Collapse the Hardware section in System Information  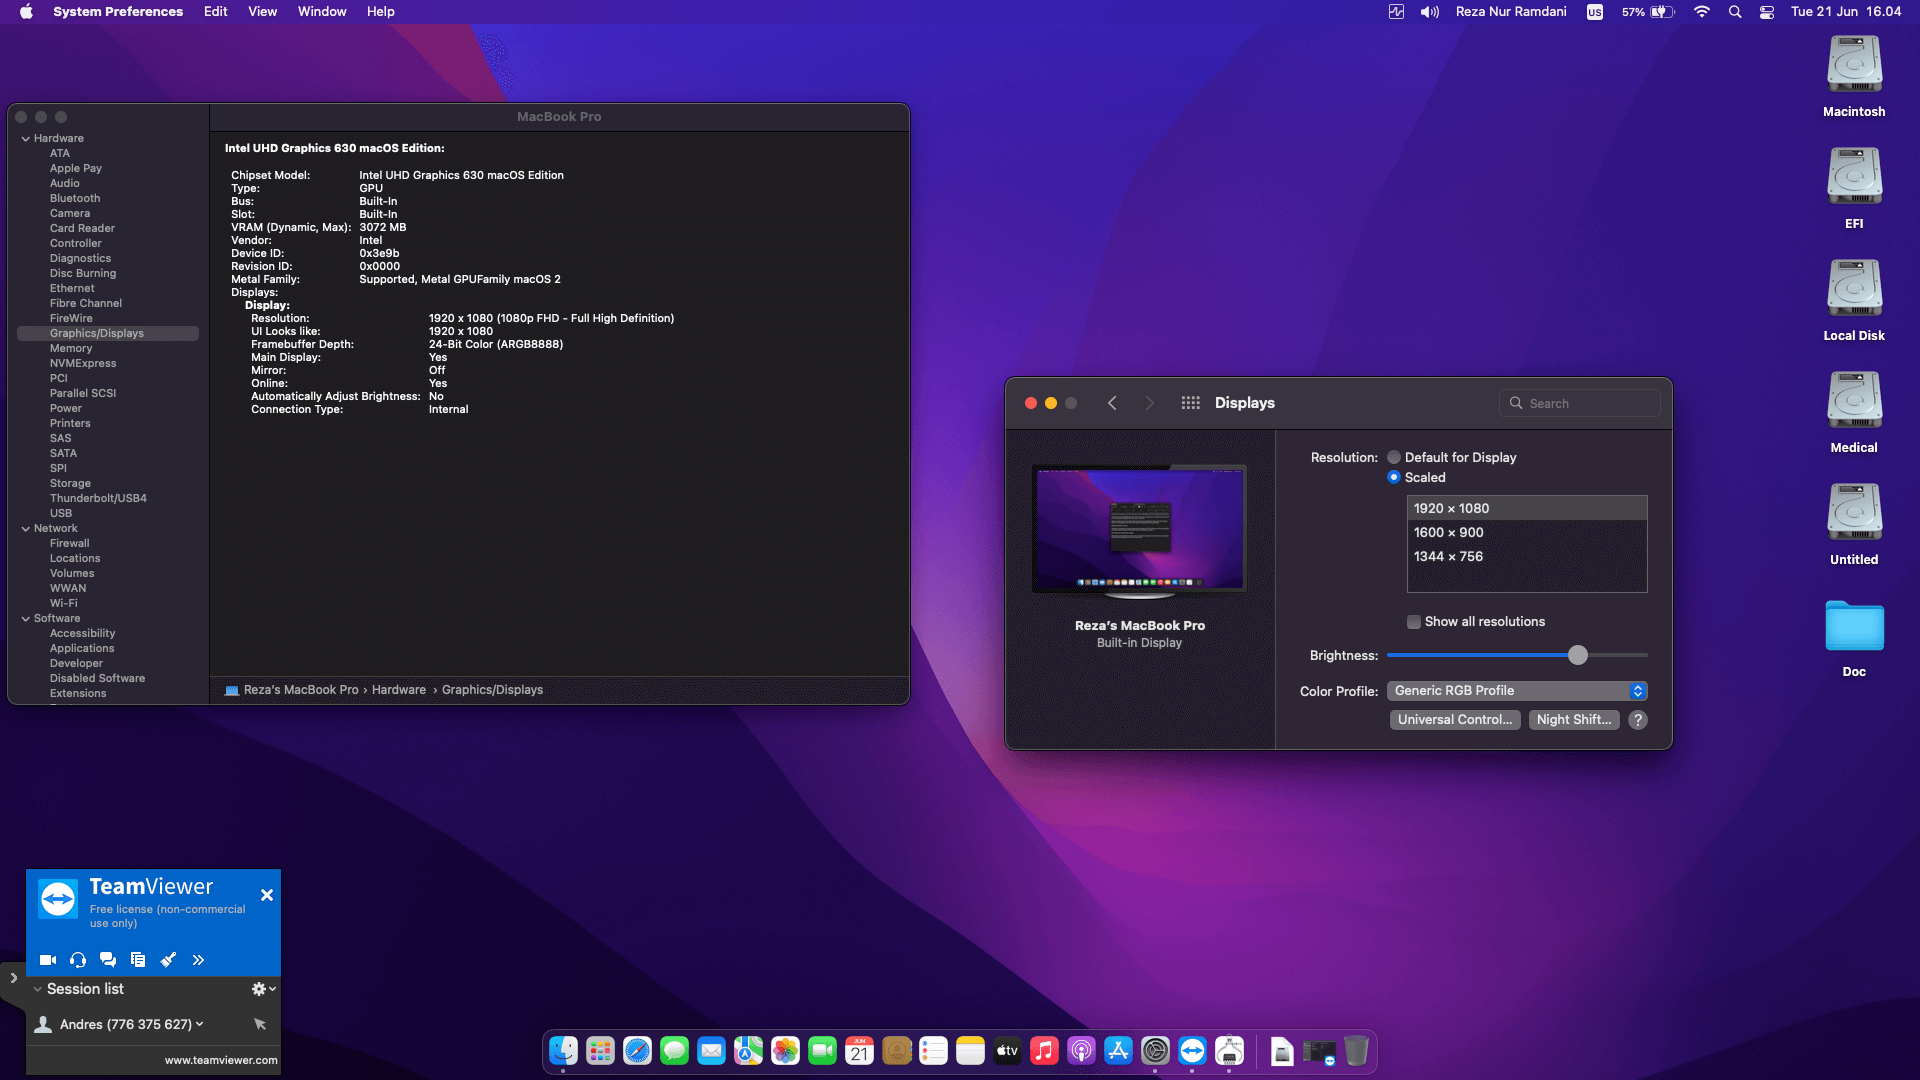click(25, 139)
